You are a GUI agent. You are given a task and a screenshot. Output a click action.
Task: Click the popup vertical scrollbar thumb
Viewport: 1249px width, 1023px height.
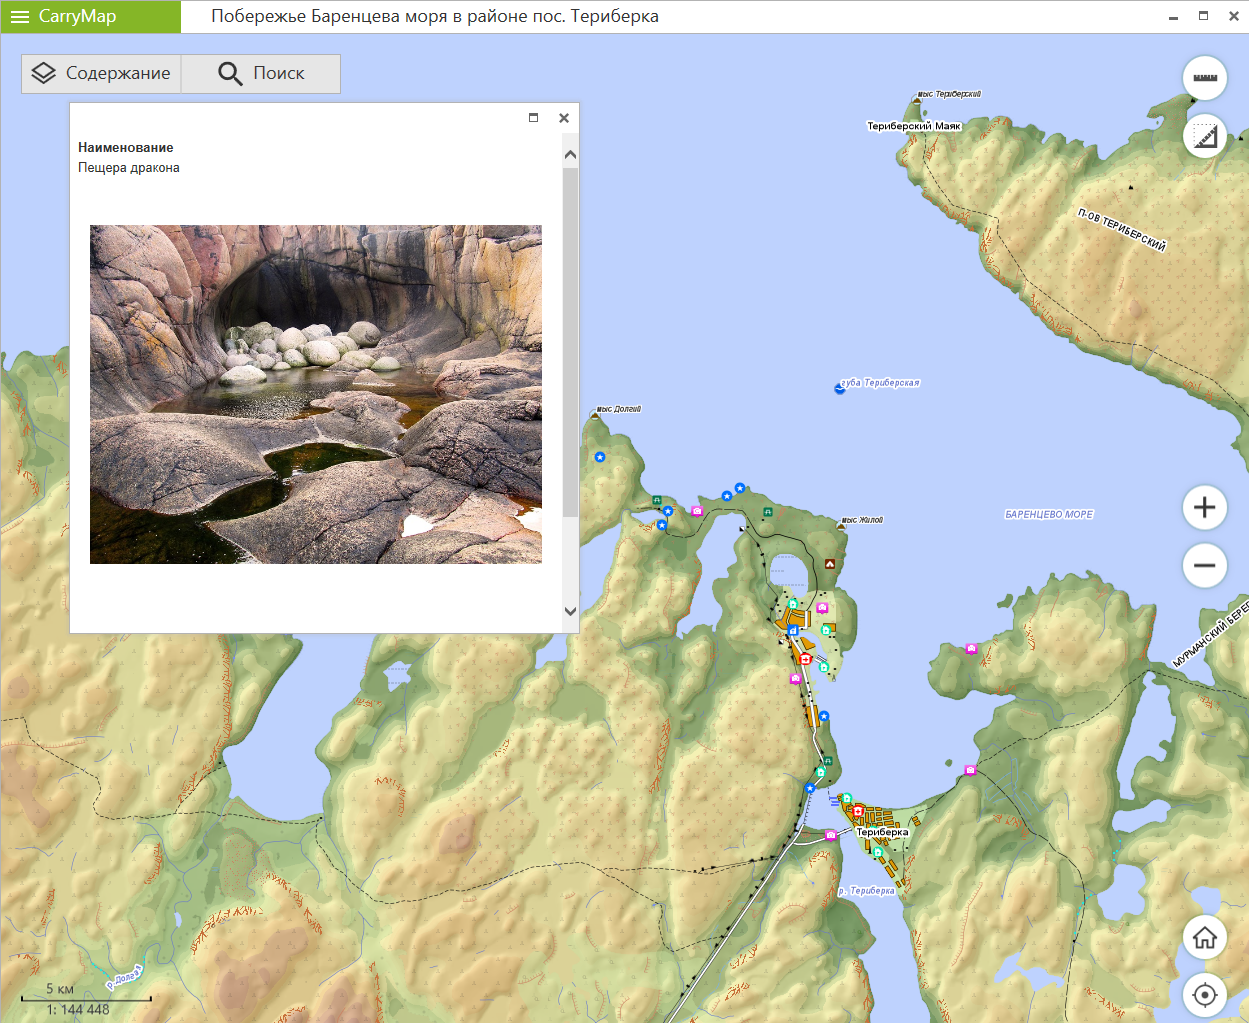point(570,340)
